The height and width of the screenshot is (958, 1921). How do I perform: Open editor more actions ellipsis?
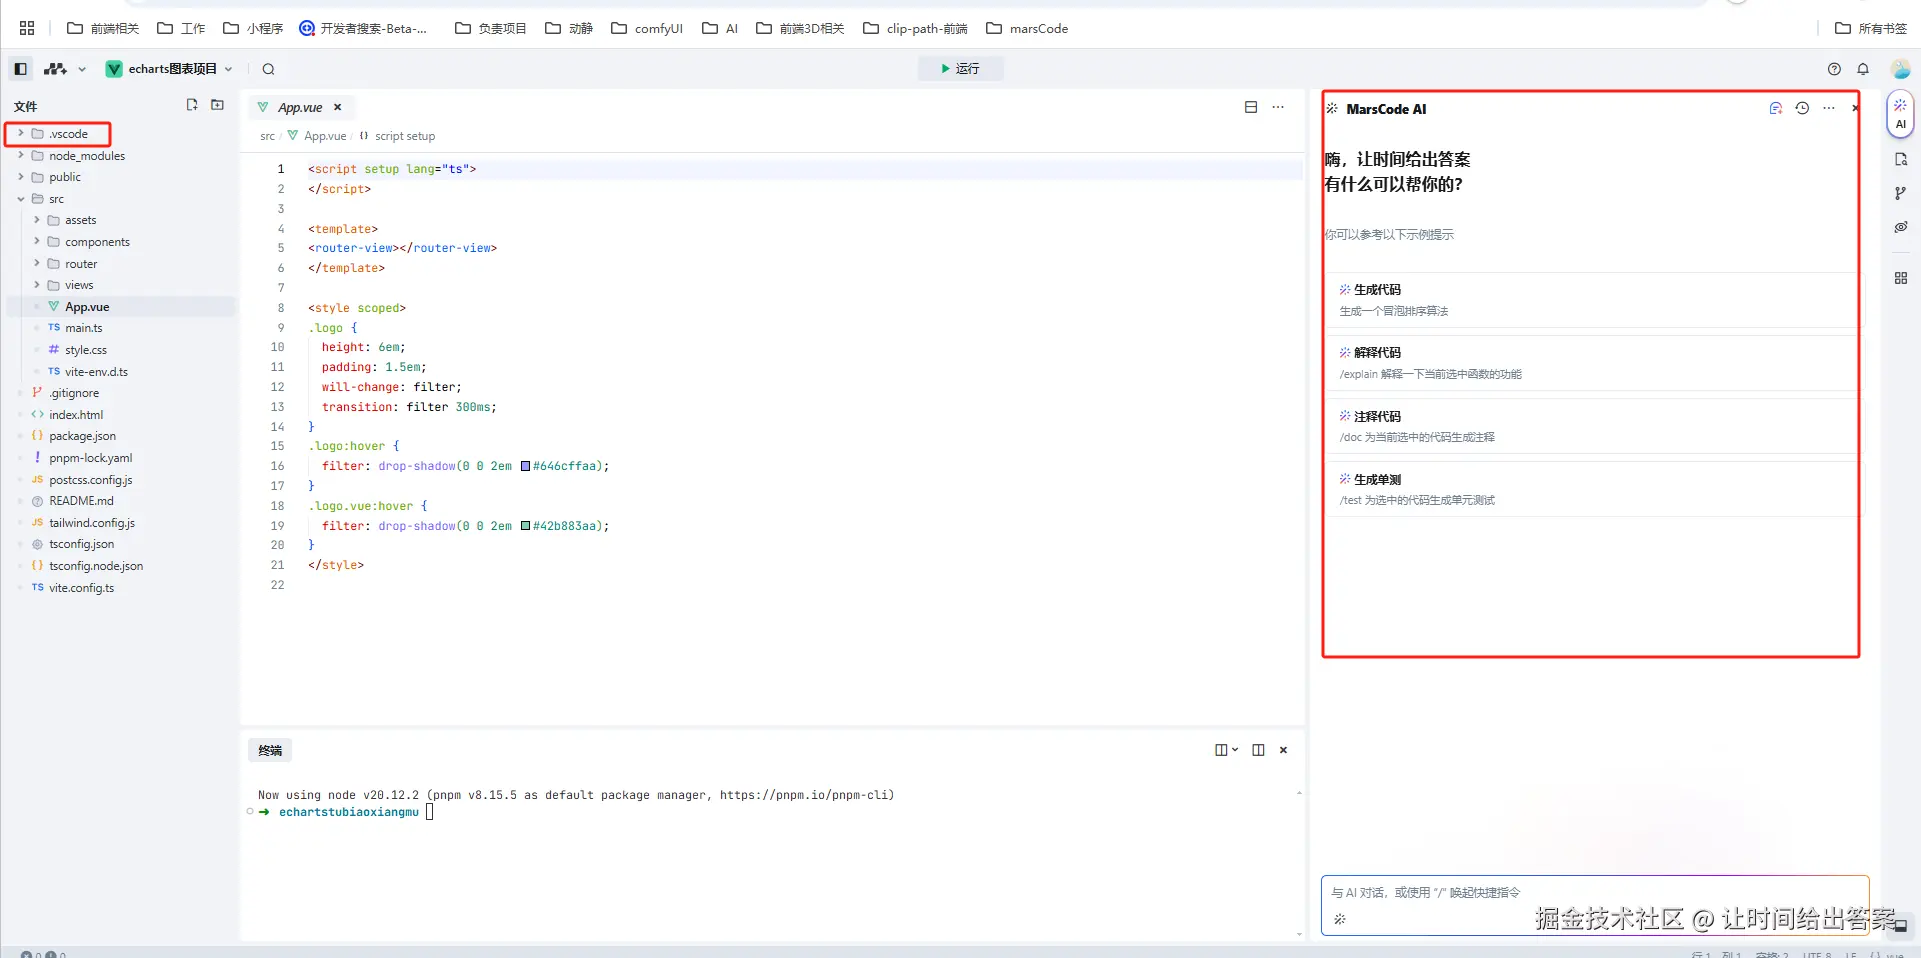(x=1278, y=107)
